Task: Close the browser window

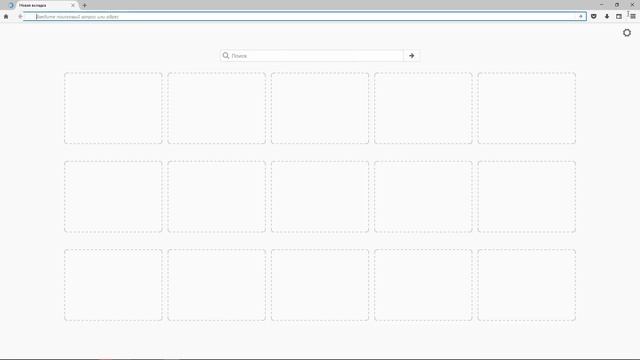Action: 632,4
